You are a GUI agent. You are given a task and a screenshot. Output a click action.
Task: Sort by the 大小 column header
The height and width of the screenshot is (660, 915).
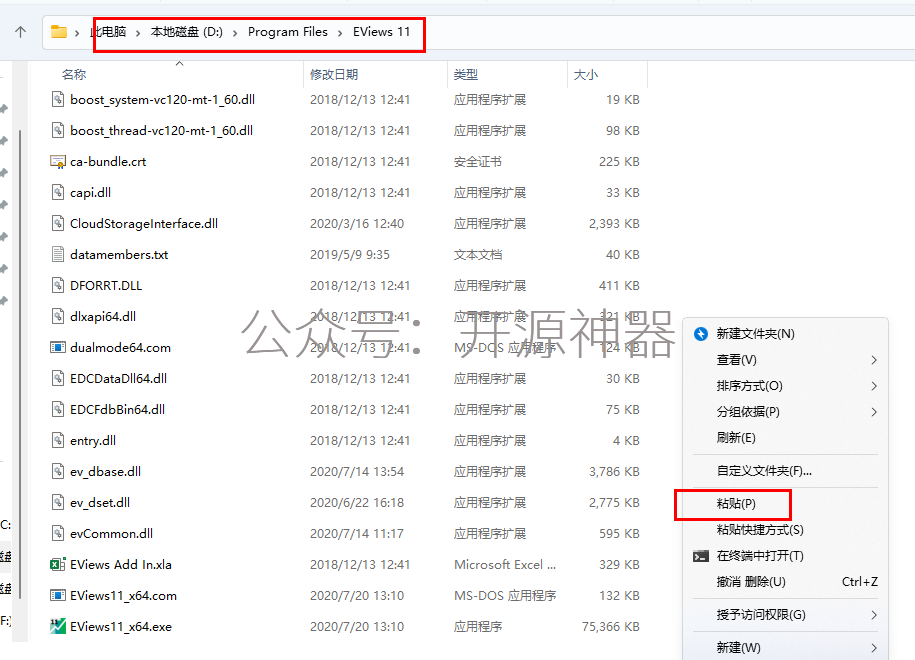coord(586,75)
